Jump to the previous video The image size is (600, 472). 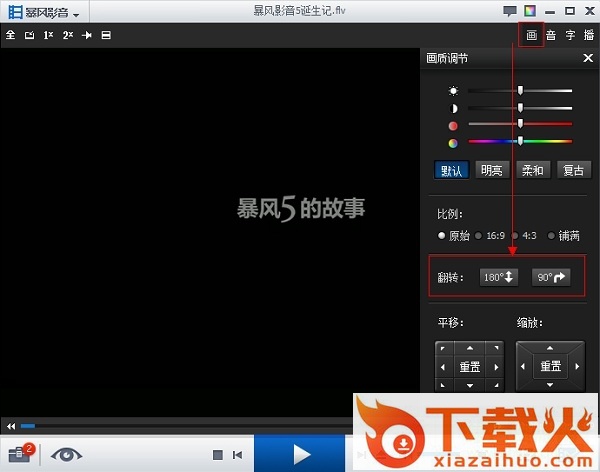(237, 455)
